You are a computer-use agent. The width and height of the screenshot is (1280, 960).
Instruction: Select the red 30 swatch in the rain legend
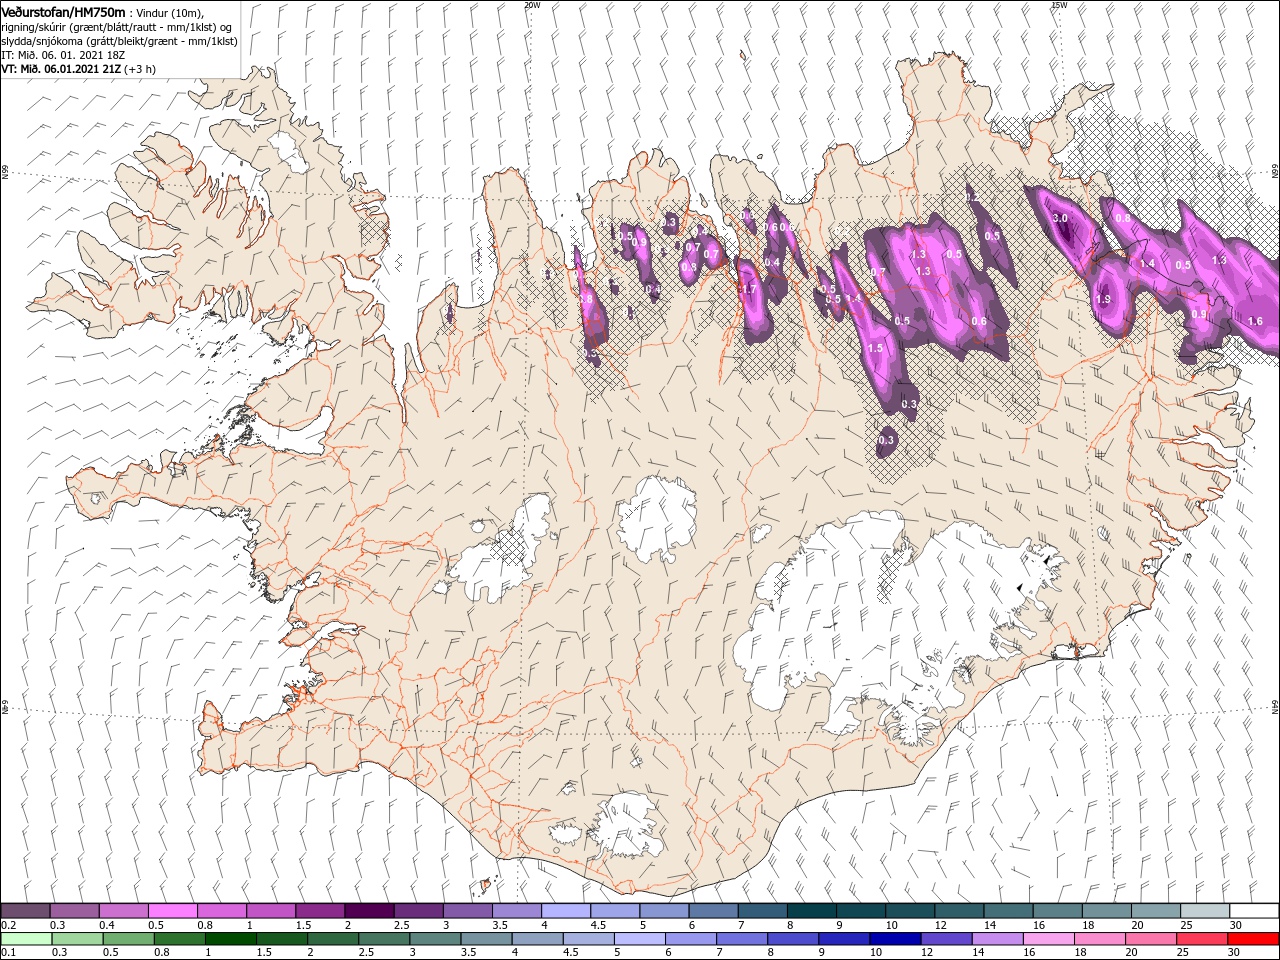point(1253,939)
